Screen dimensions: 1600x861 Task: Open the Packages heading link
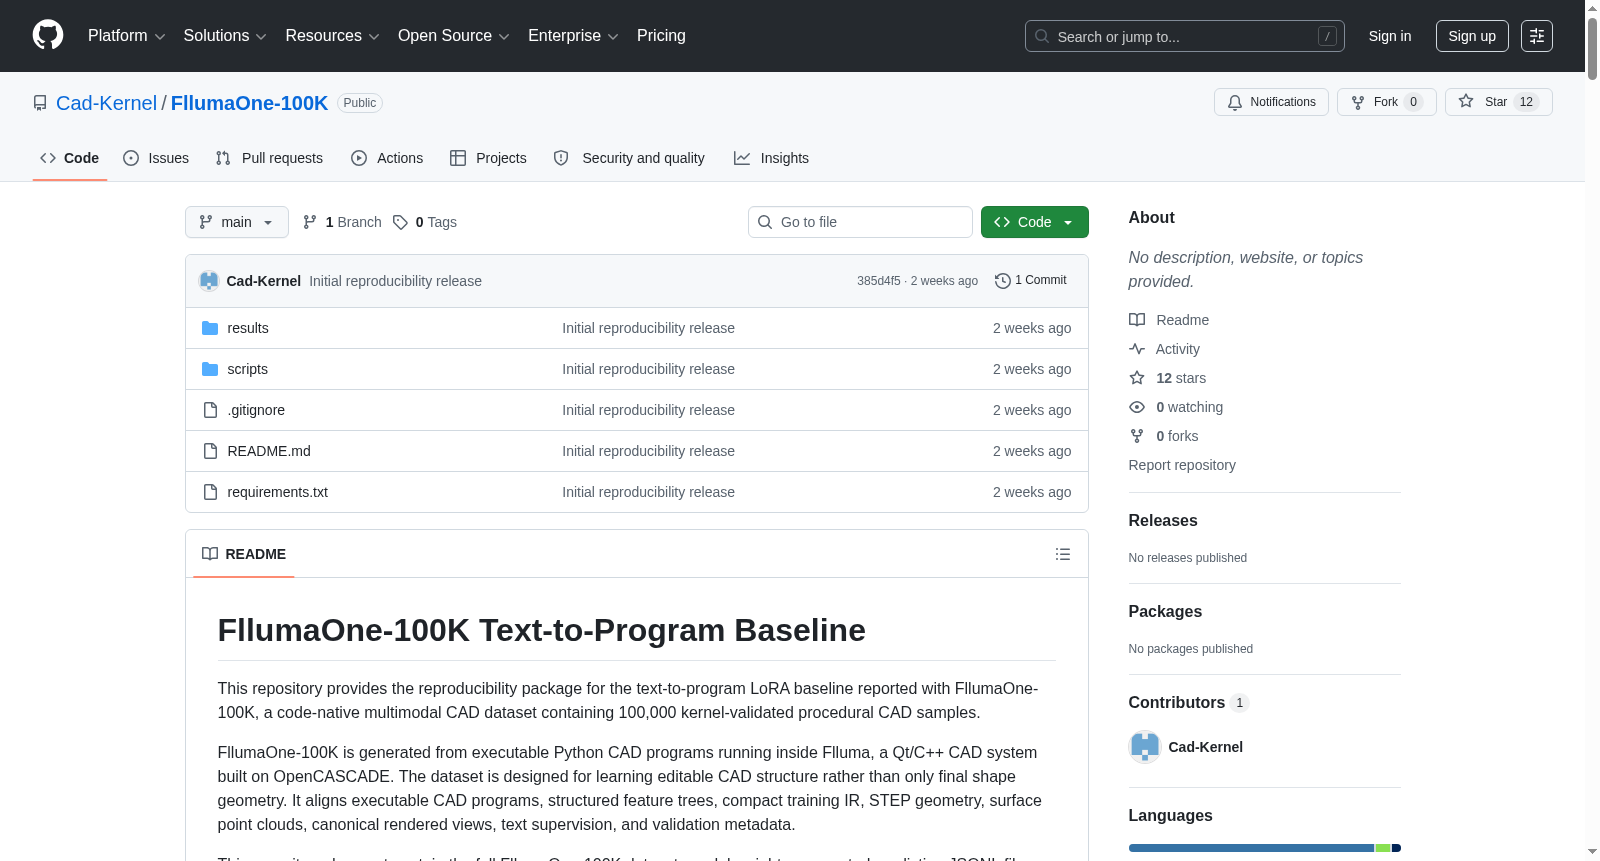(1165, 612)
